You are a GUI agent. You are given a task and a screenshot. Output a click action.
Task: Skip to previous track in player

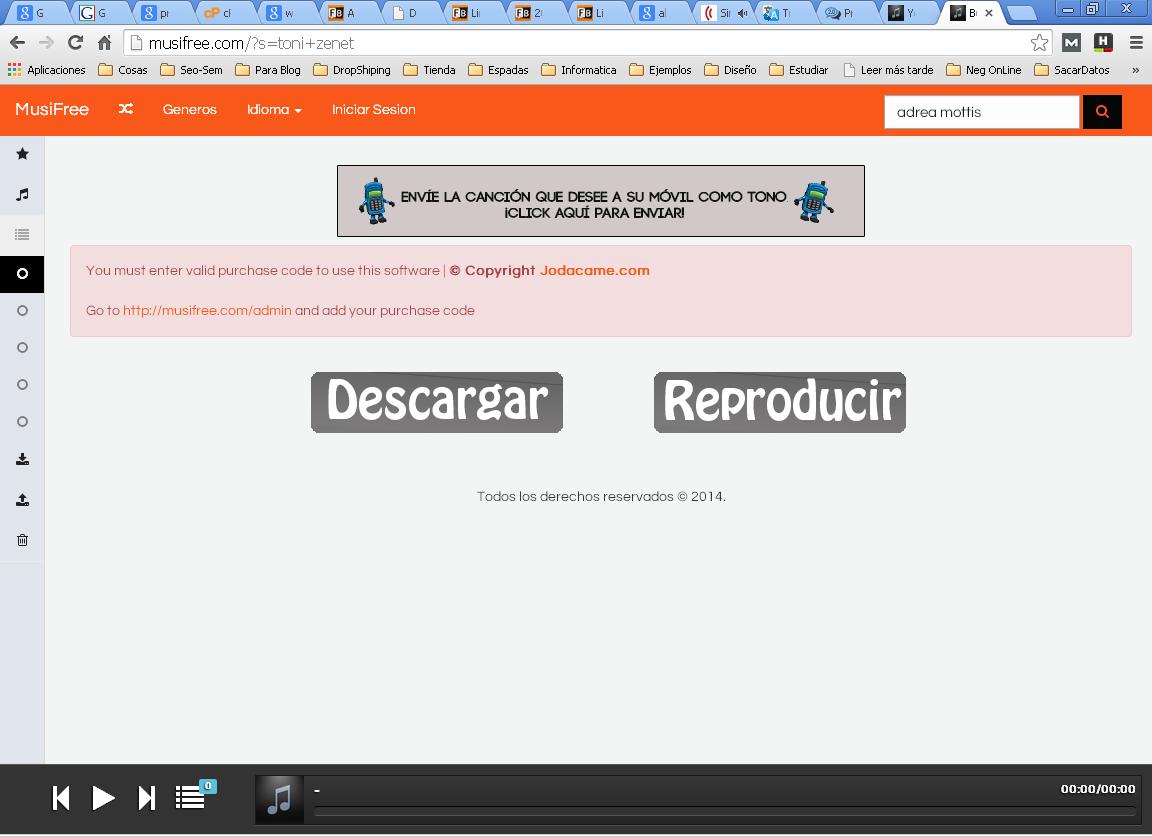[x=61, y=798]
